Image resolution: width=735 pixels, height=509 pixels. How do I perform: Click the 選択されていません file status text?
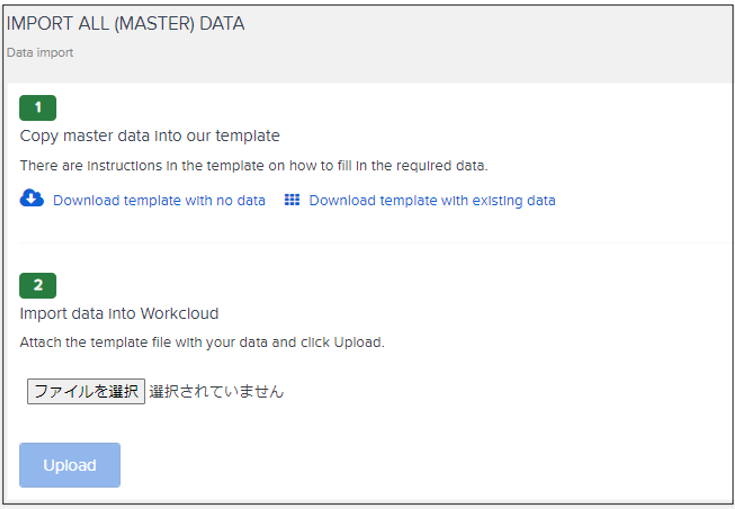click(216, 392)
